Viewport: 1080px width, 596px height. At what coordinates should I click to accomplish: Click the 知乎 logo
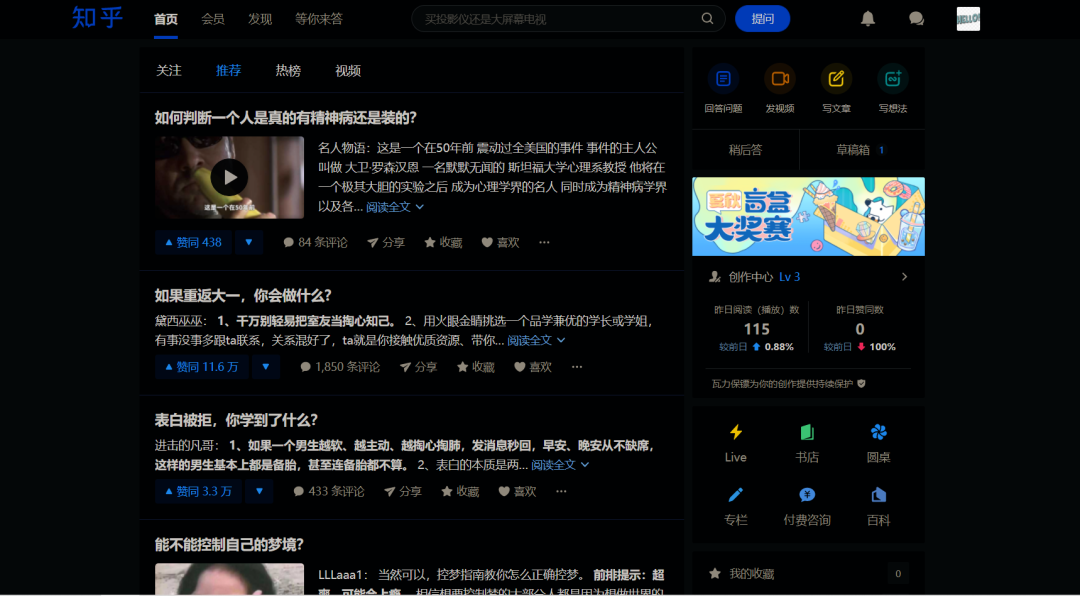[98, 18]
